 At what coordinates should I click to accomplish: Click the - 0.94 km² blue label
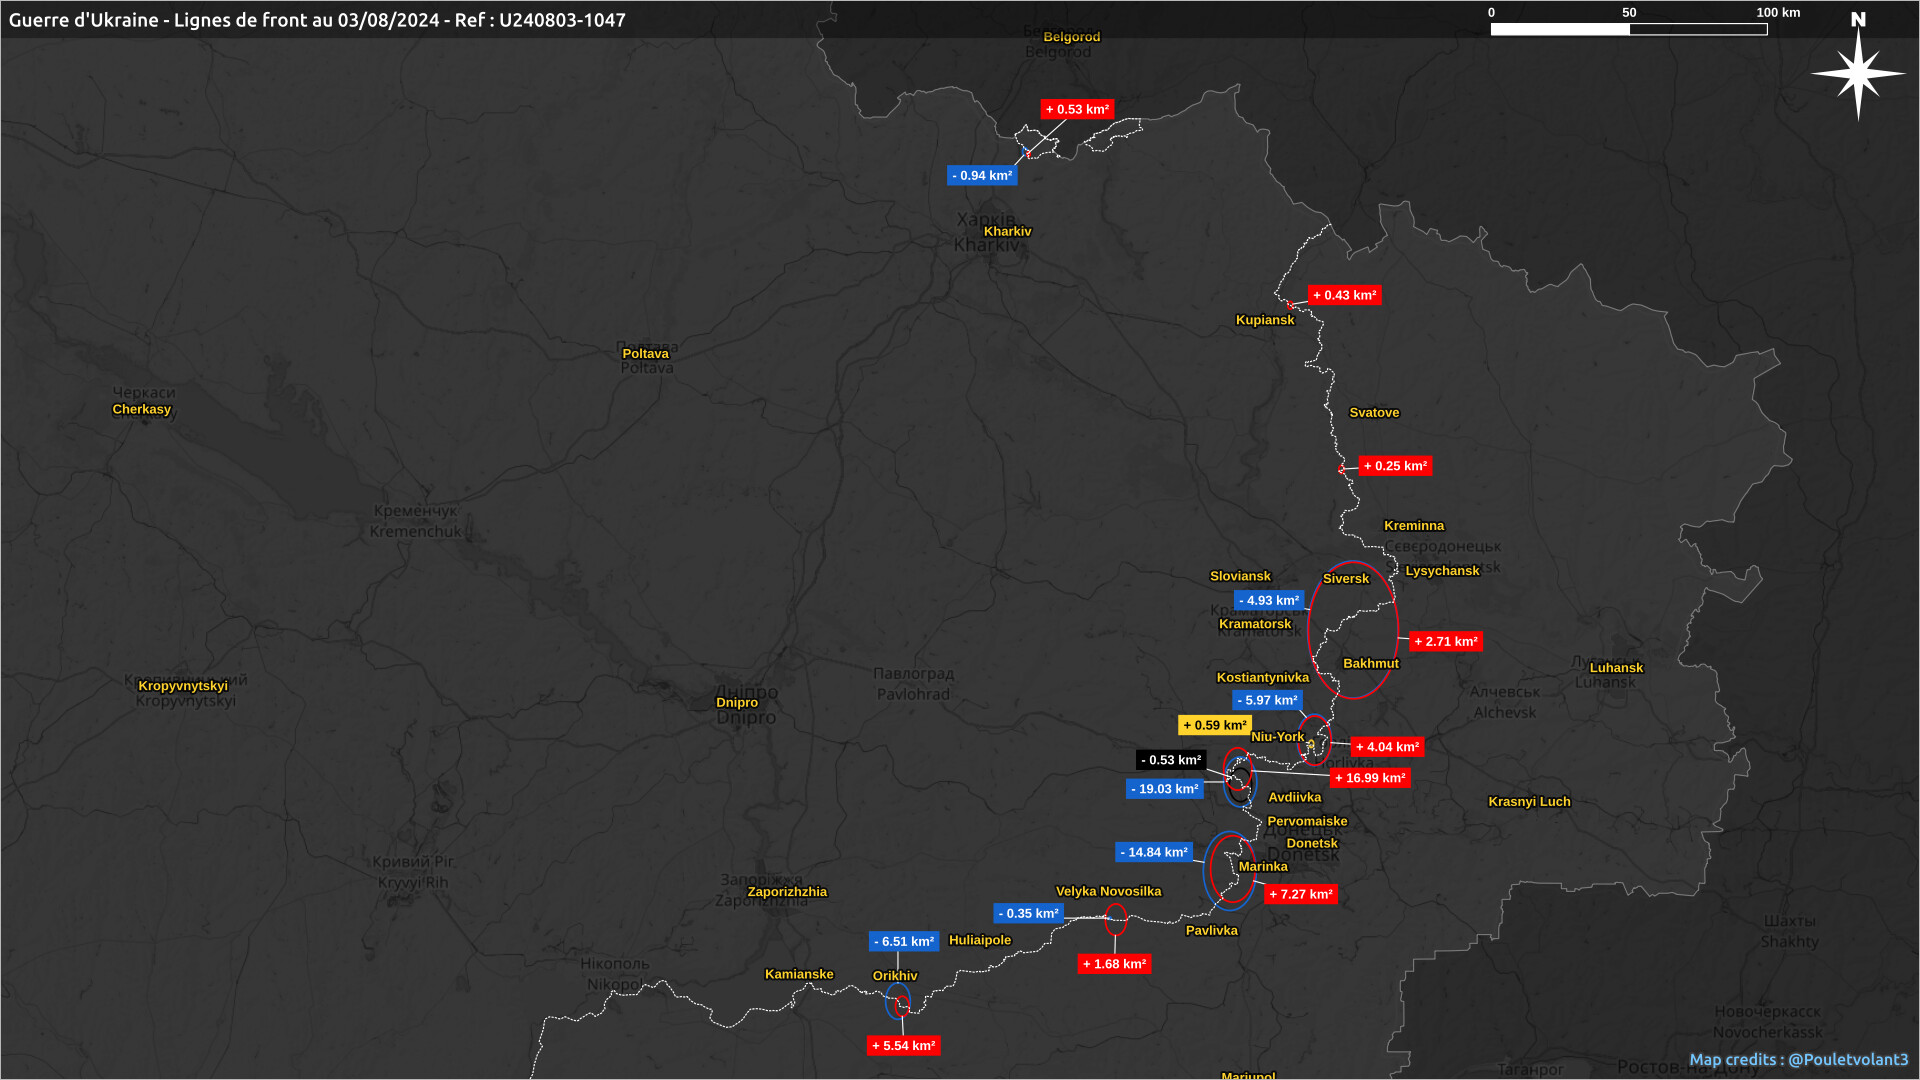coord(982,175)
